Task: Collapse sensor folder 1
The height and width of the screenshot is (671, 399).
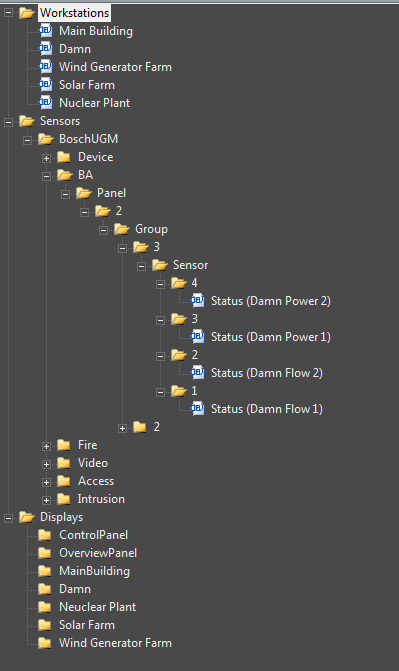Action: pyautogui.click(x=160, y=392)
